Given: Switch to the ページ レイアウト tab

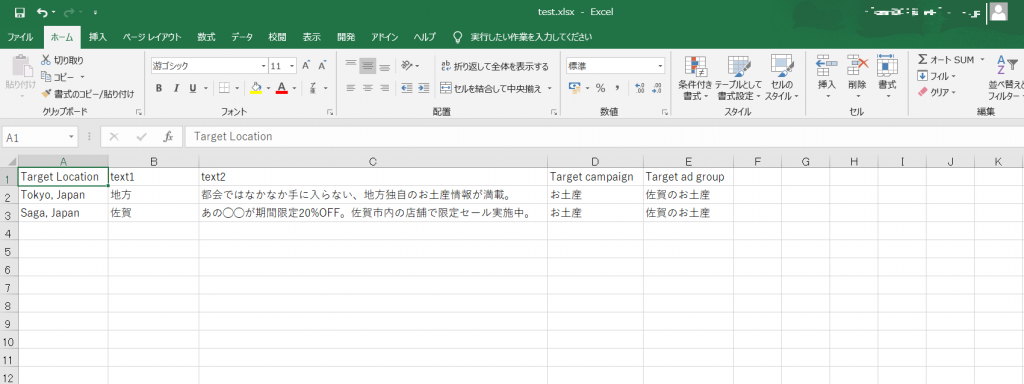Looking at the screenshot, I should pos(152,37).
